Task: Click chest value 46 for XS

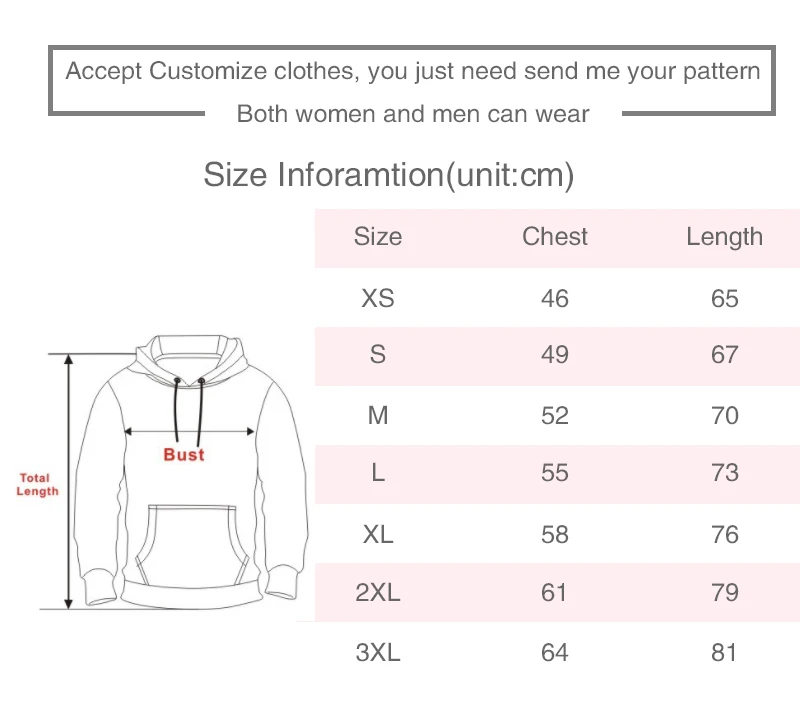Action: tap(555, 299)
